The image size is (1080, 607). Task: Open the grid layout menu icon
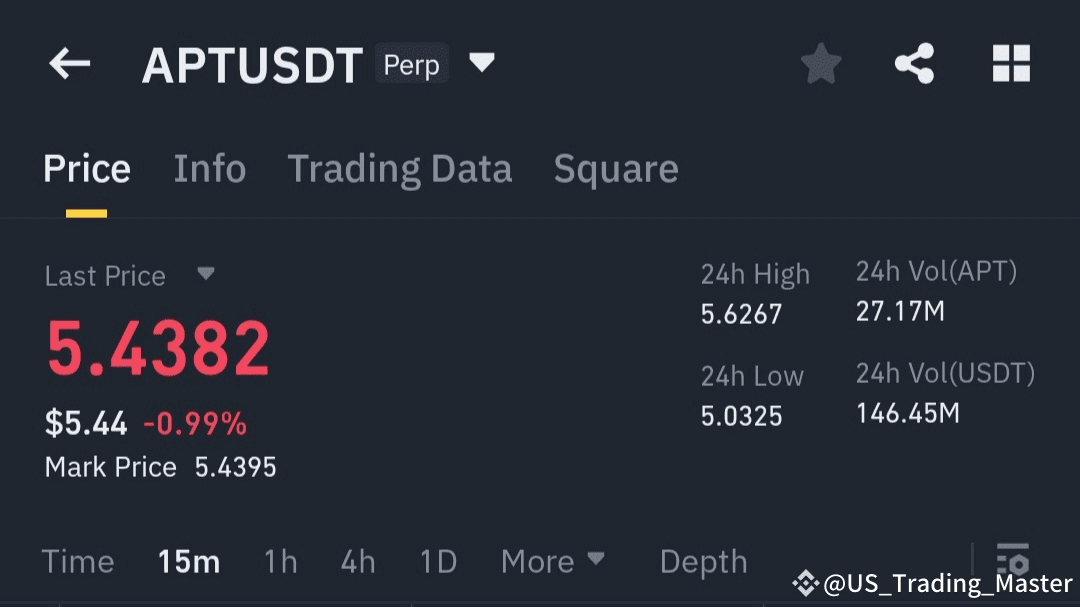click(x=1011, y=65)
